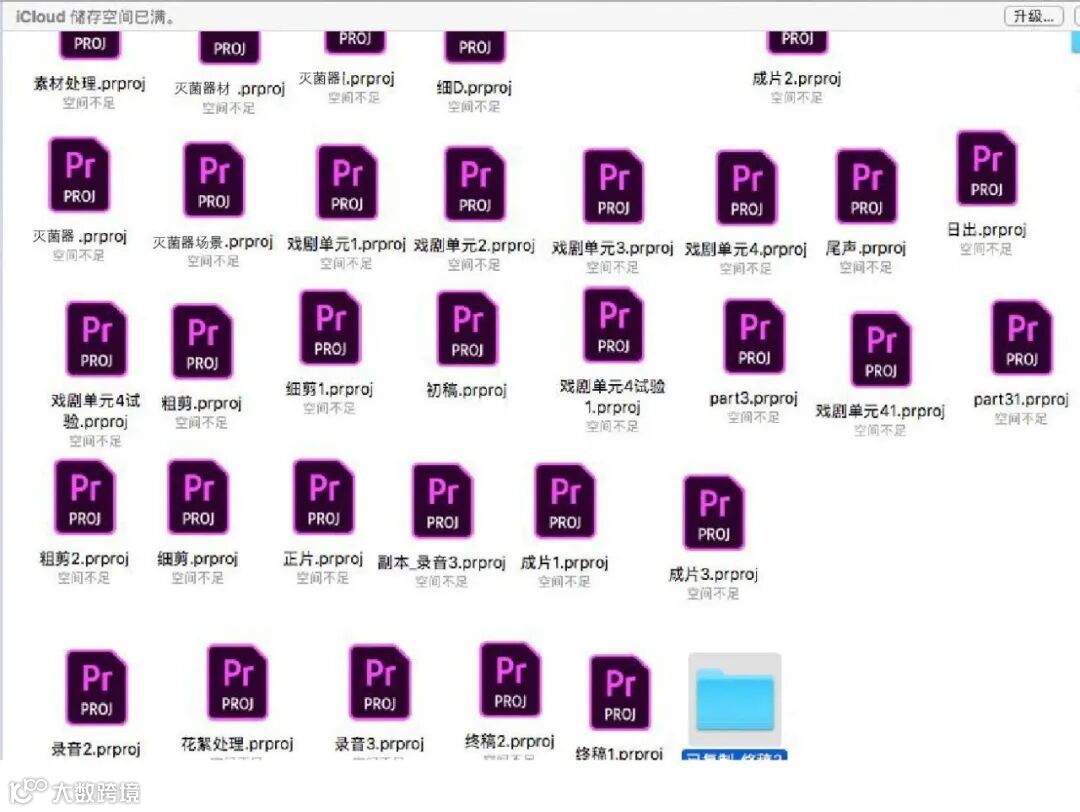Image resolution: width=1080 pixels, height=812 pixels.
Task: Select the 细剪.prproj file icon
Action: click(198, 497)
